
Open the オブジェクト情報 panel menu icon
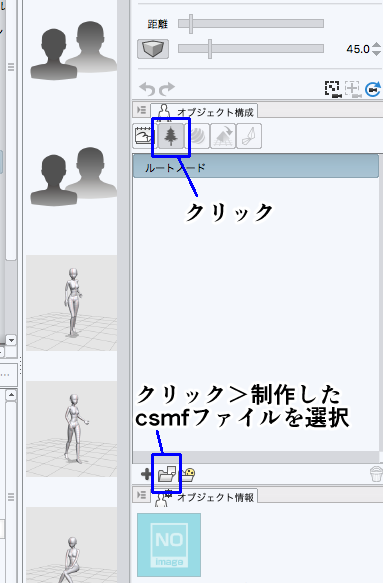141,495
